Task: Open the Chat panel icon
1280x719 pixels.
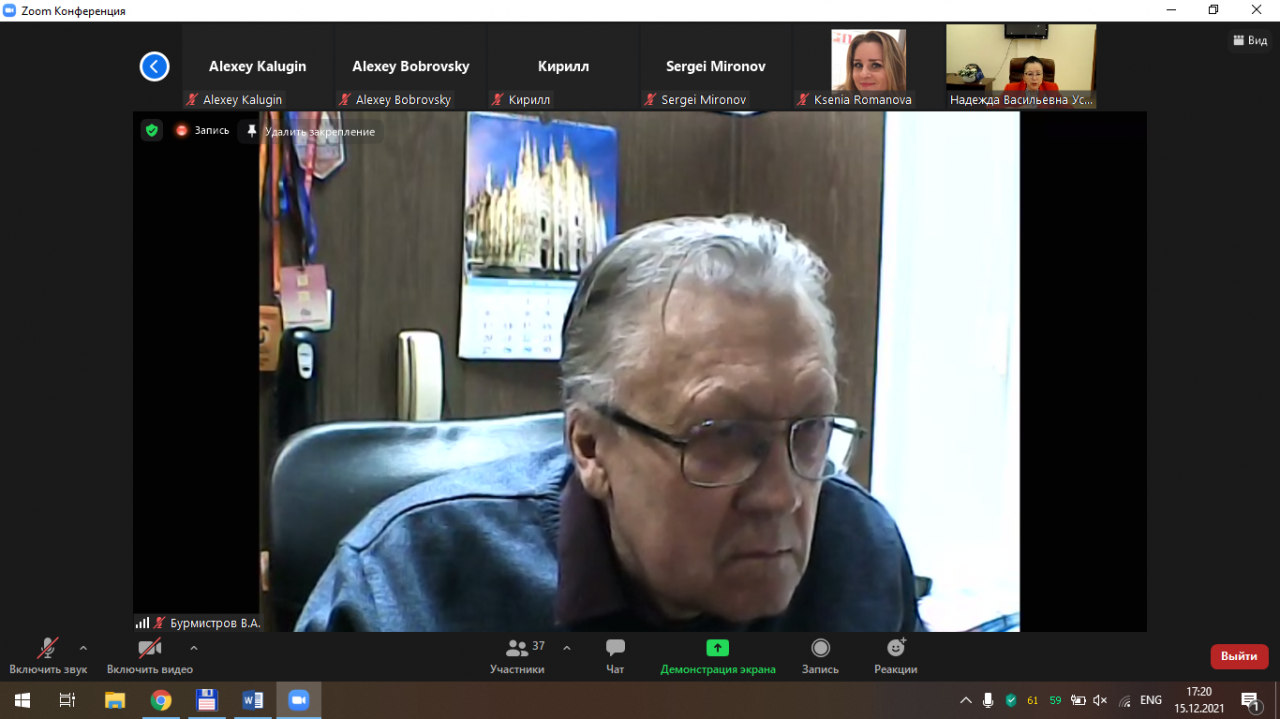Action: pyautogui.click(x=615, y=648)
